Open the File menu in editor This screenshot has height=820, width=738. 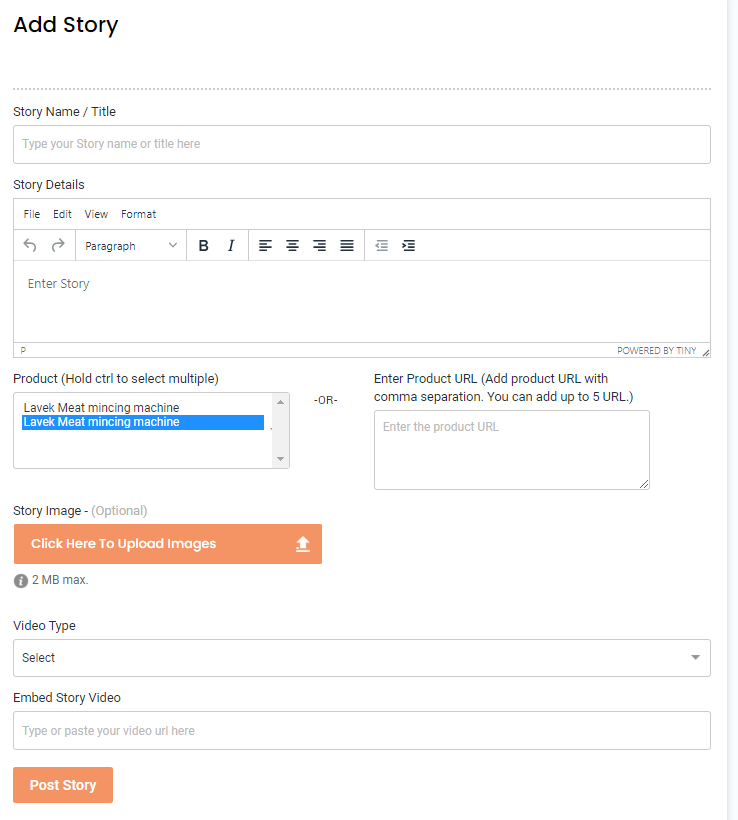tap(32, 214)
